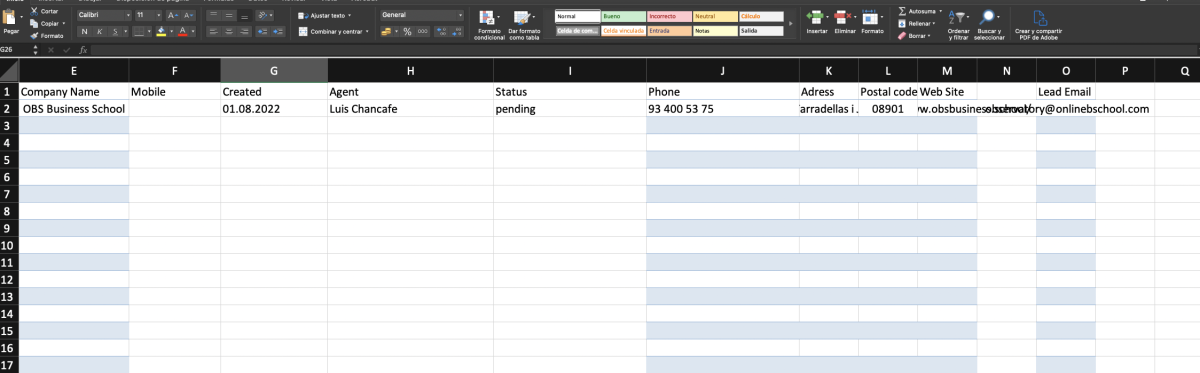Apply the Entrada cell style
Viewport: 1200px width, 373px height.
click(x=669, y=31)
